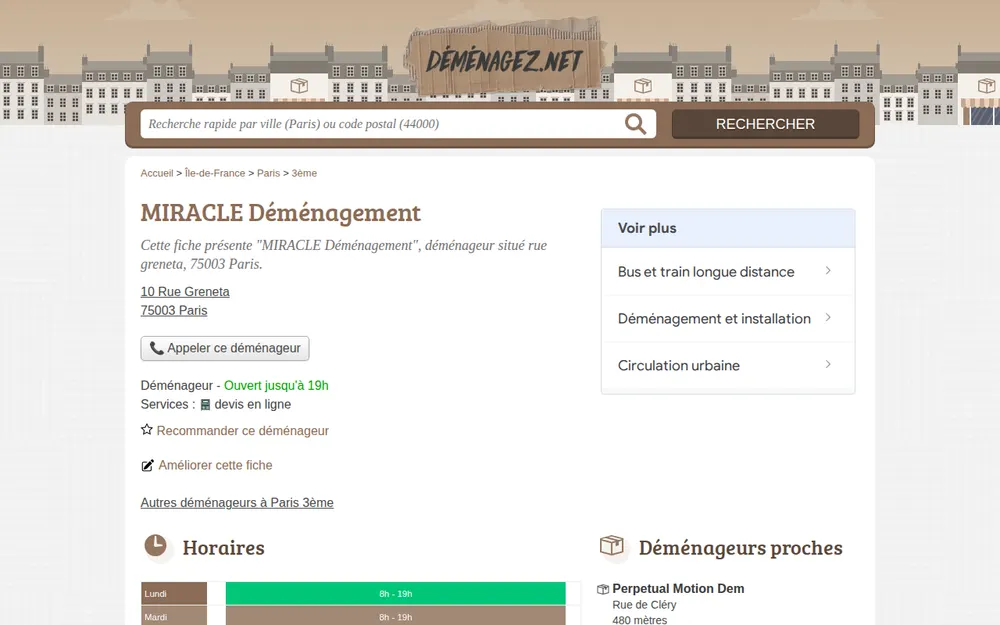Screen dimensions: 1000x625
Task: Click the star icon to recommend mover
Action: coord(147,430)
